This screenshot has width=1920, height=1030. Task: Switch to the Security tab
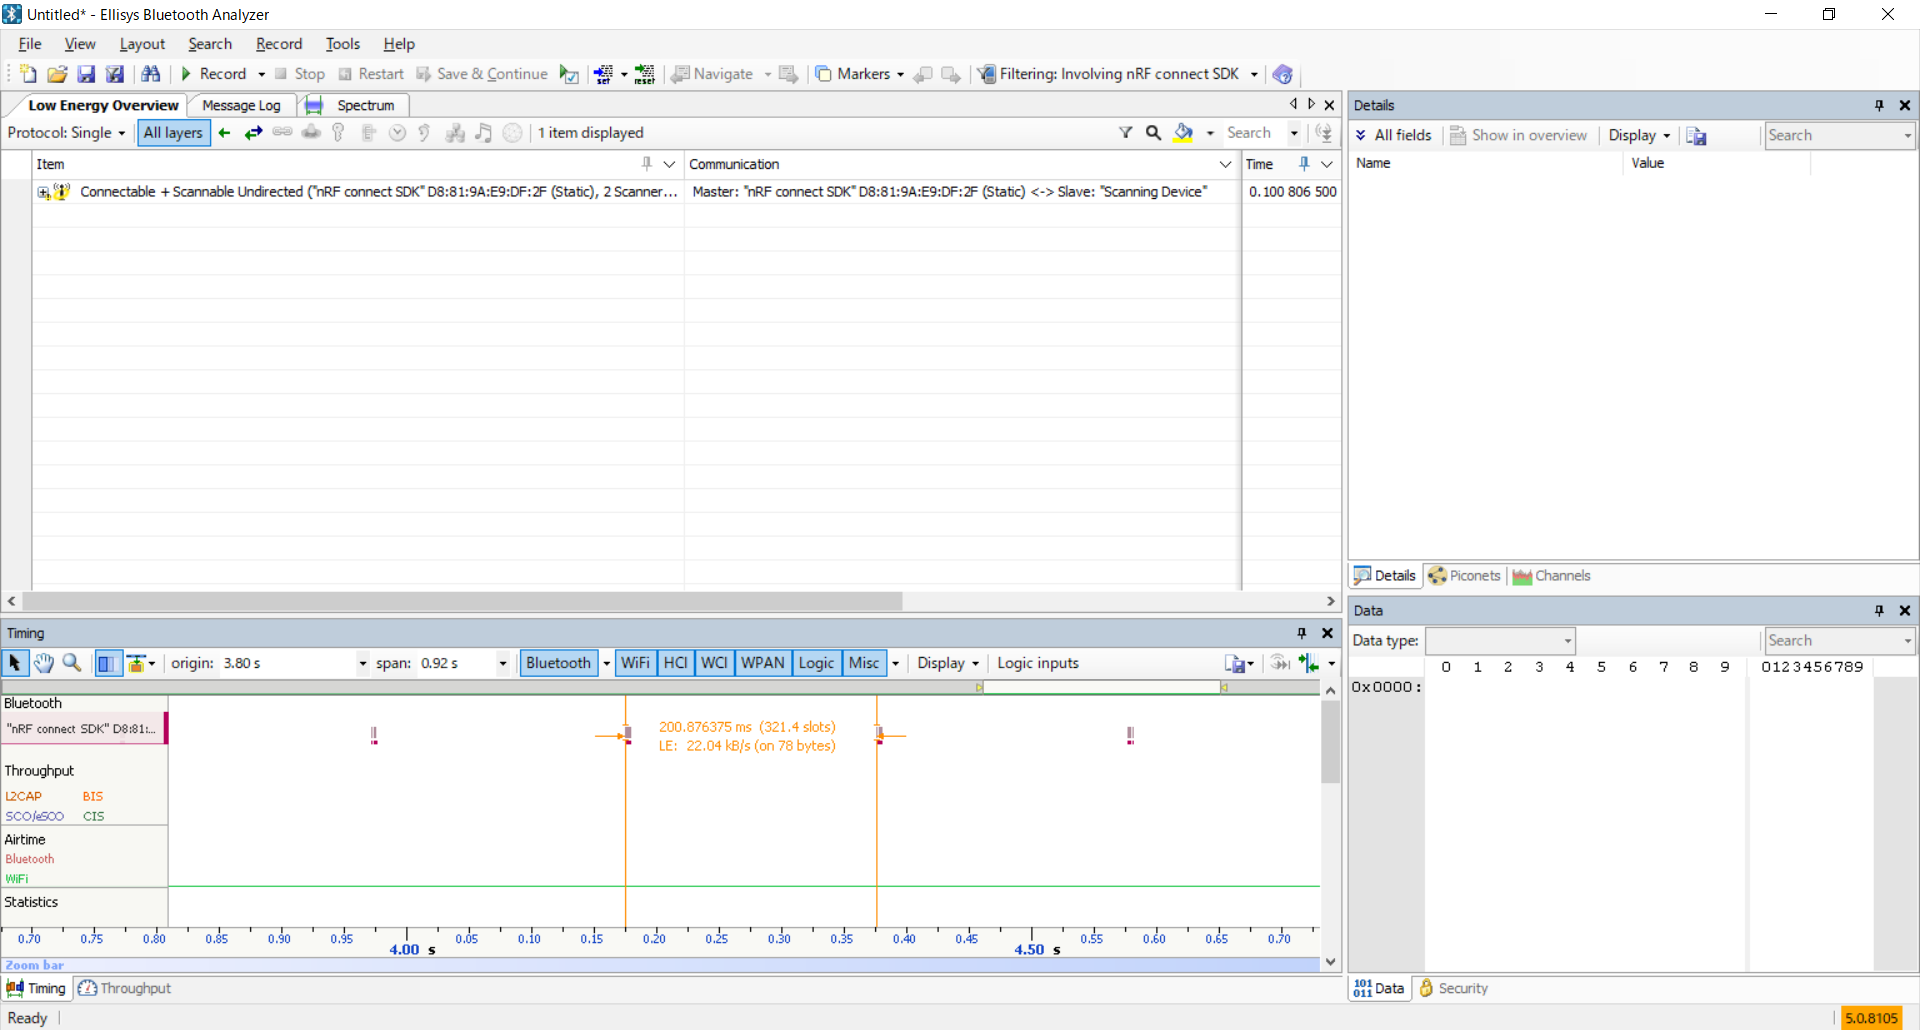click(x=1453, y=988)
